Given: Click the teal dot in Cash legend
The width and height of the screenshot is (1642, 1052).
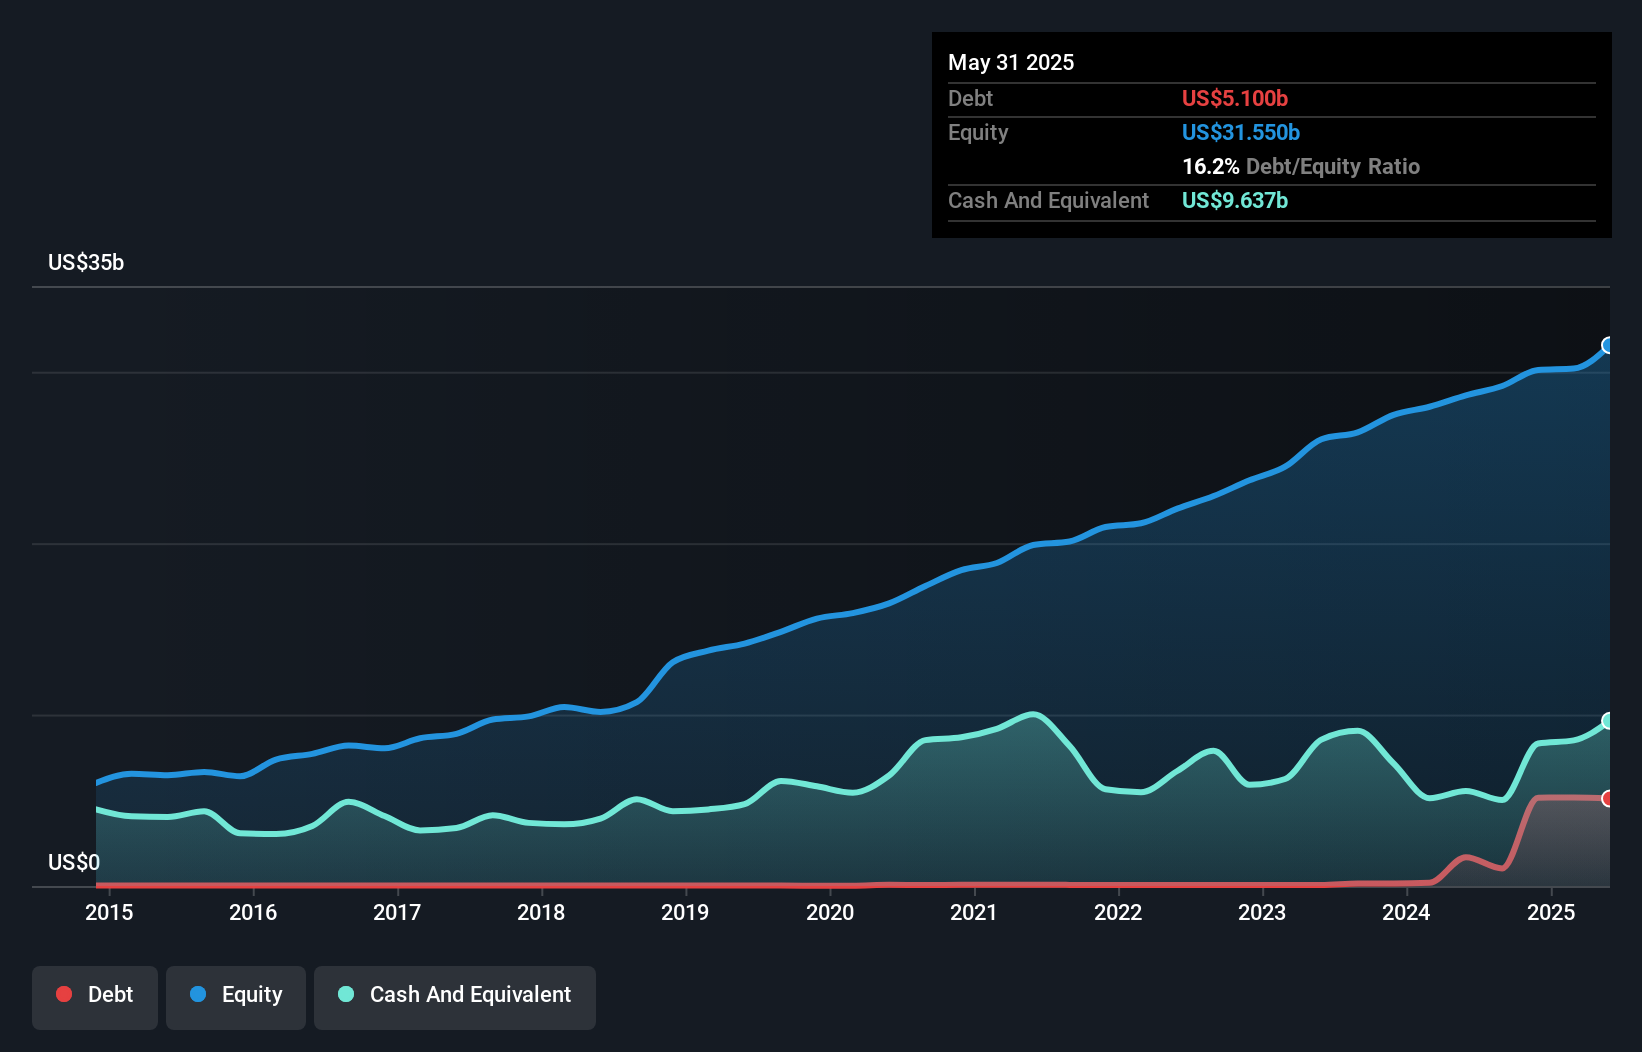Looking at the screenshot, I should (346, 994).
